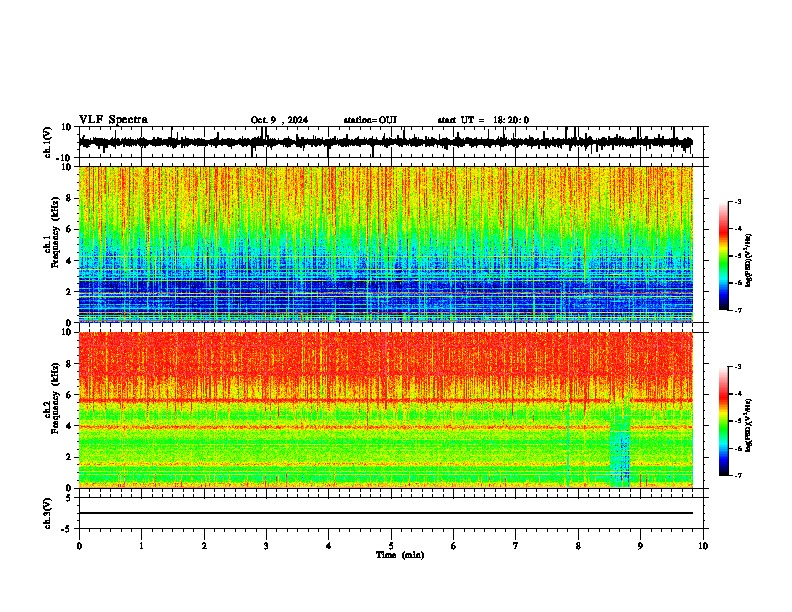Click the time axis tick label '8'
This screenshot has width=792, height=612.
(578, 546)
